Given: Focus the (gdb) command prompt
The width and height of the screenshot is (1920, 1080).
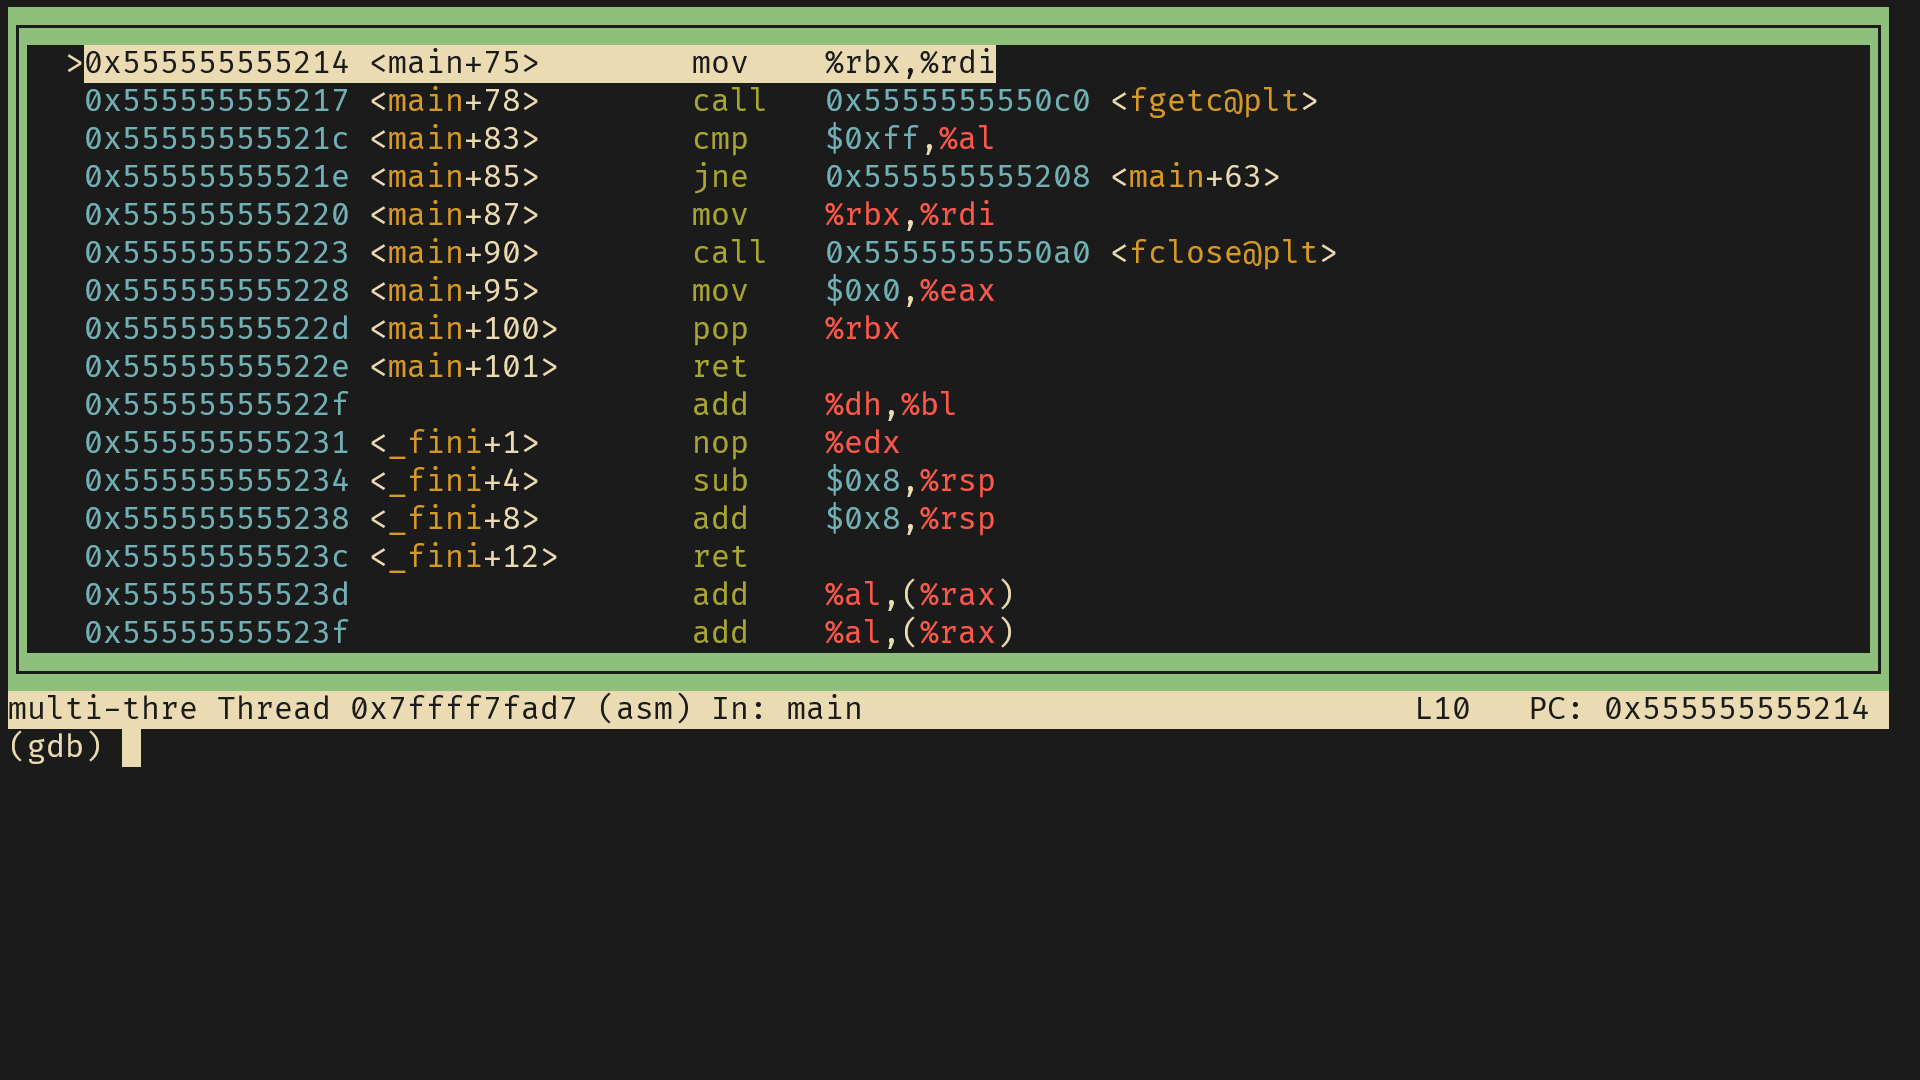Looking at the screenshot, I should point(131,747).
